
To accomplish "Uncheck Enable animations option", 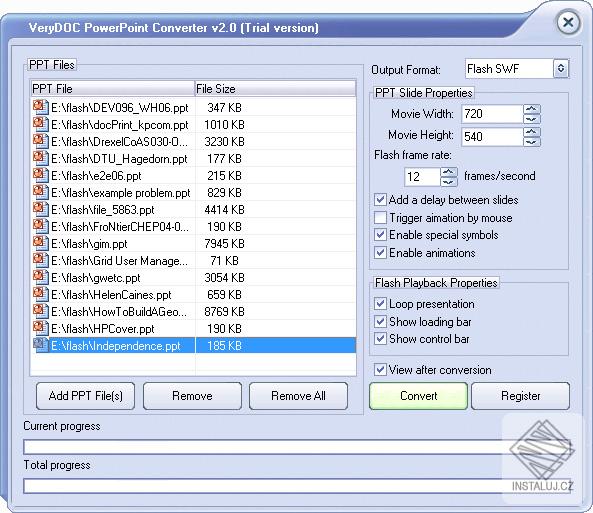I will pos(380,253).
